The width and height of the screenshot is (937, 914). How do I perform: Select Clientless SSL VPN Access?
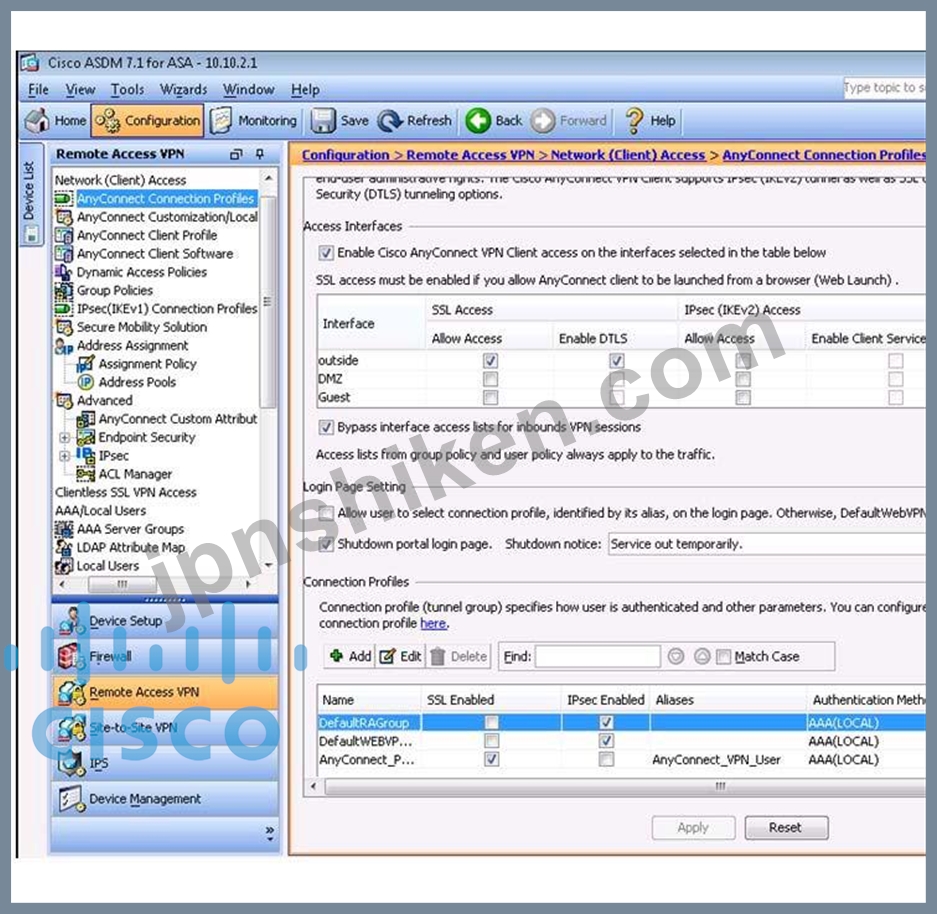pyautogui.click(x=125, y=493)
